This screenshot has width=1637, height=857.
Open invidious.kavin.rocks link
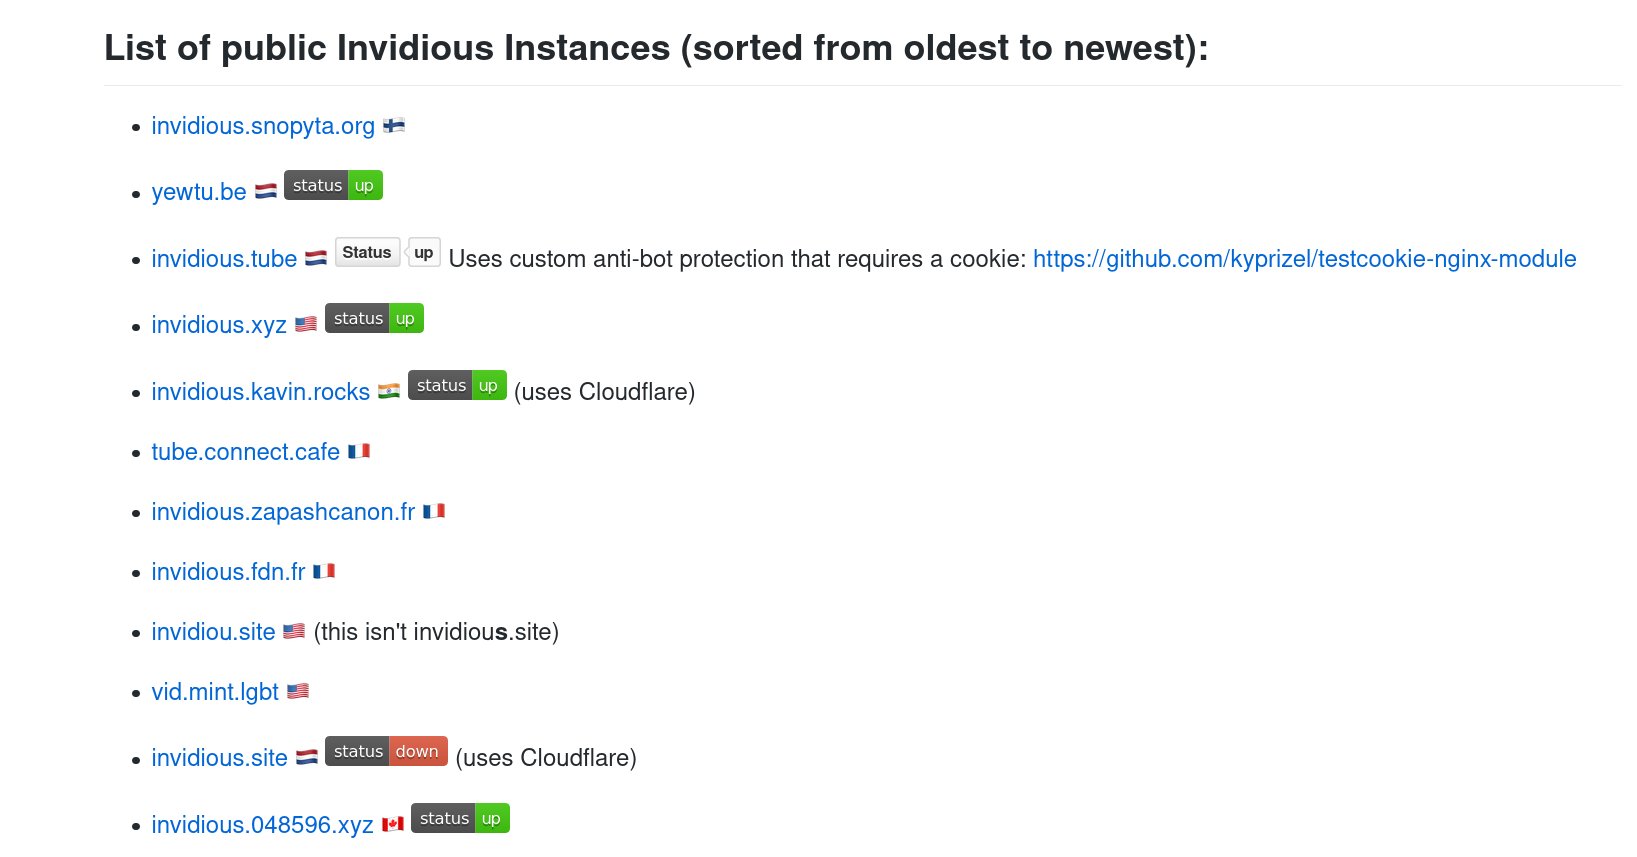pyautogui.click(x=261, y=392)
